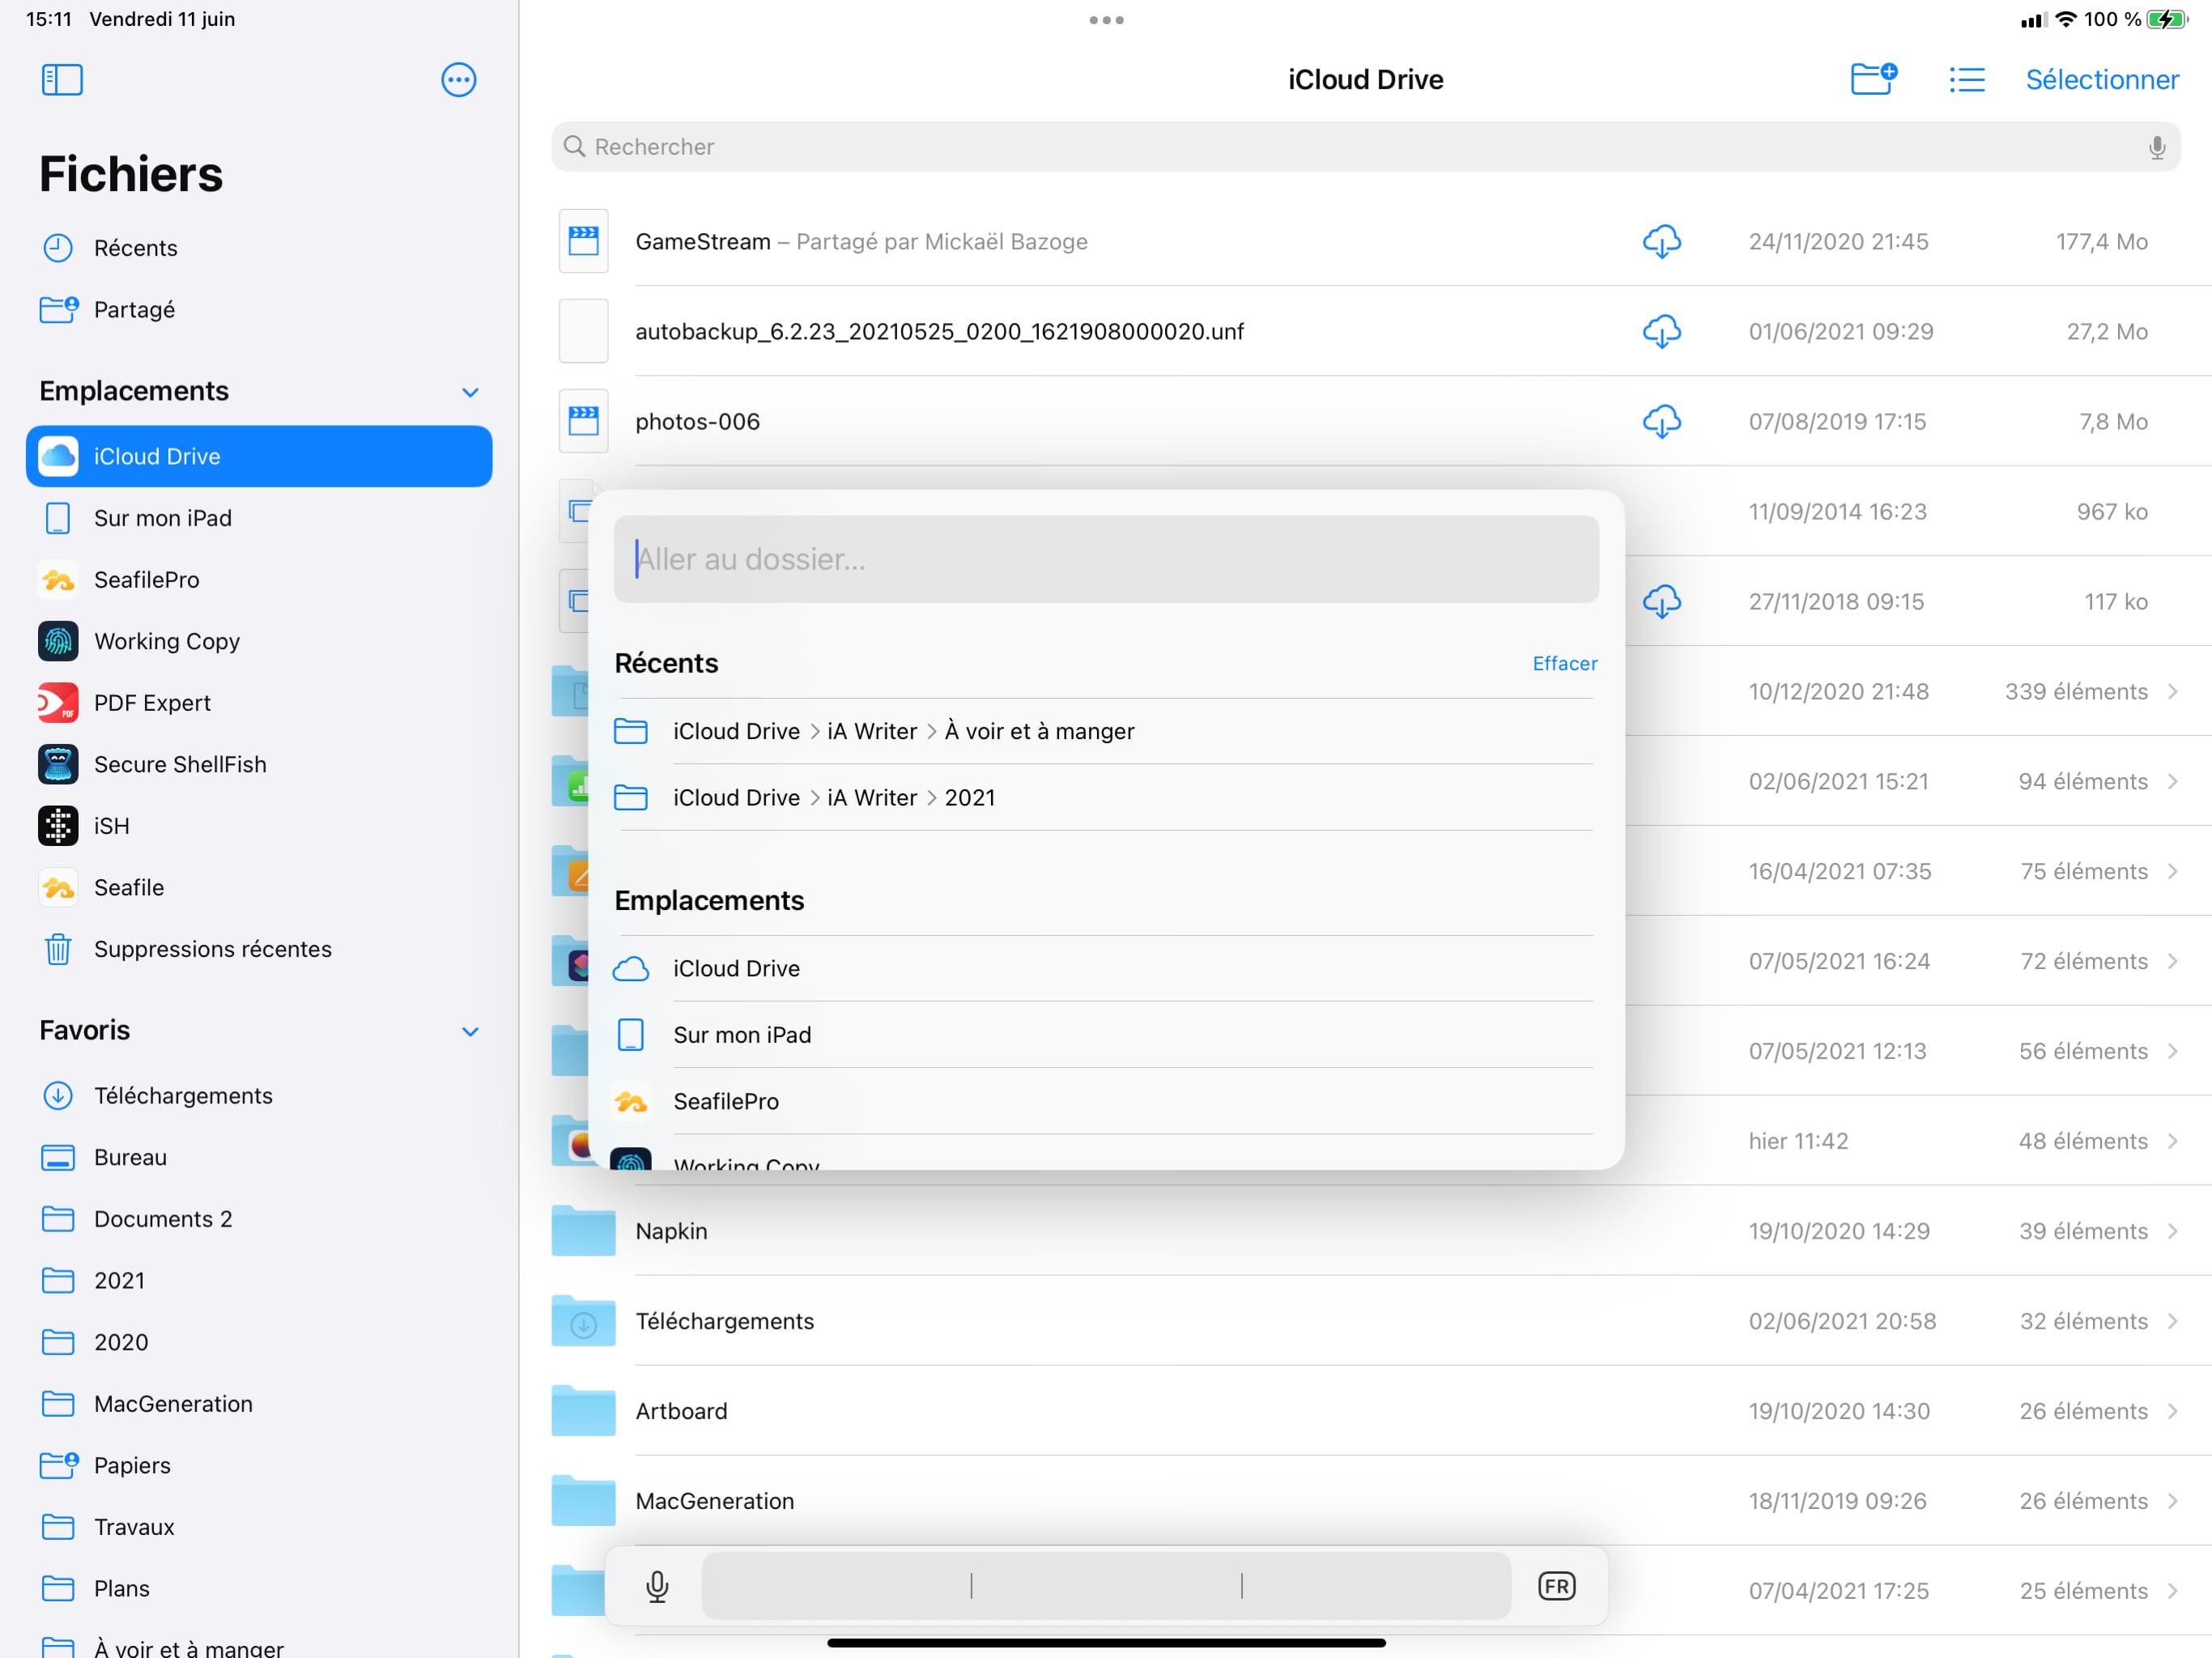Screen dimensions: 2212x1658
Task: Download photos-006 from iCloud
Action: click(1661, 421)
